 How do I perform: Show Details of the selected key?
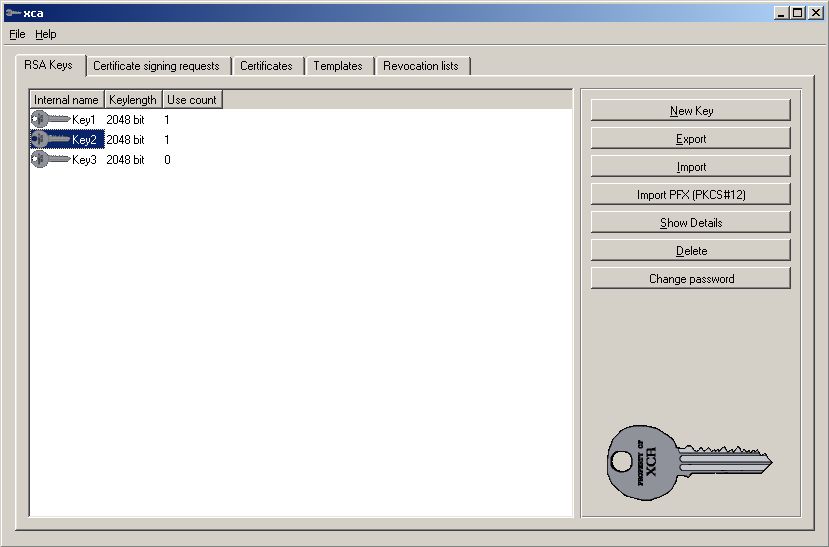point(690,223)
